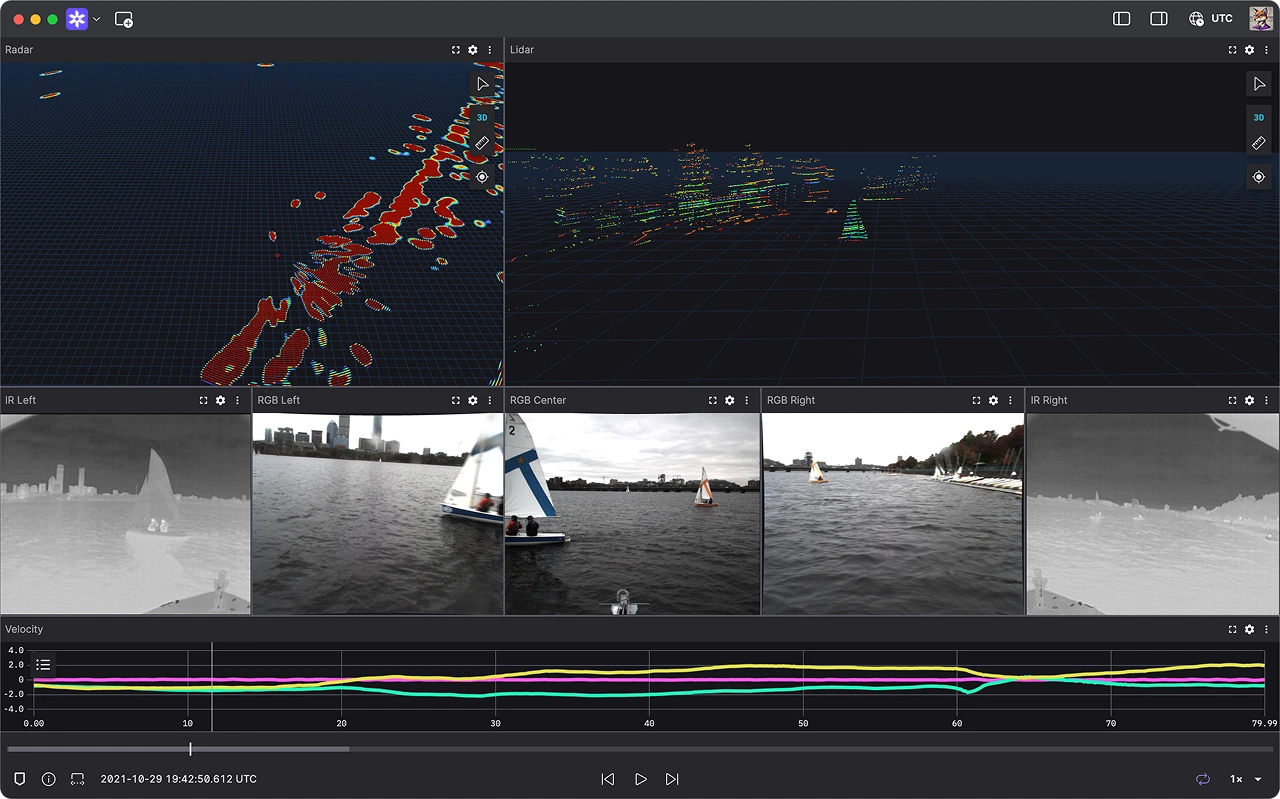Click the camera focus icon in the Radar panel
This screenshot has height=799, width=1280.
(x=482, y=176)
